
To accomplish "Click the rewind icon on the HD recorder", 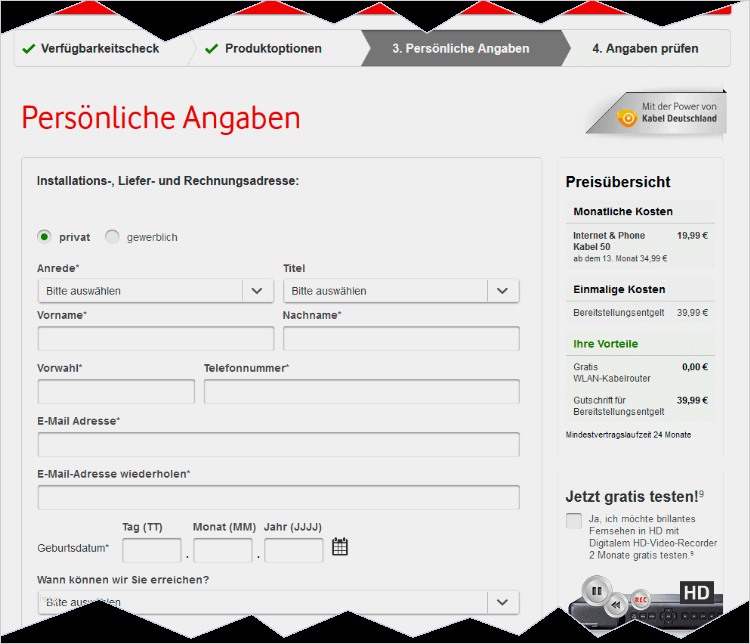I will click(618, 605).
